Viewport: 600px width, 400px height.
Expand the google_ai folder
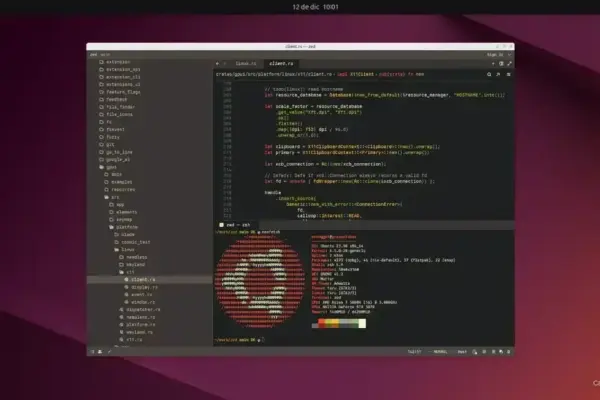click(x=115, y=160)
